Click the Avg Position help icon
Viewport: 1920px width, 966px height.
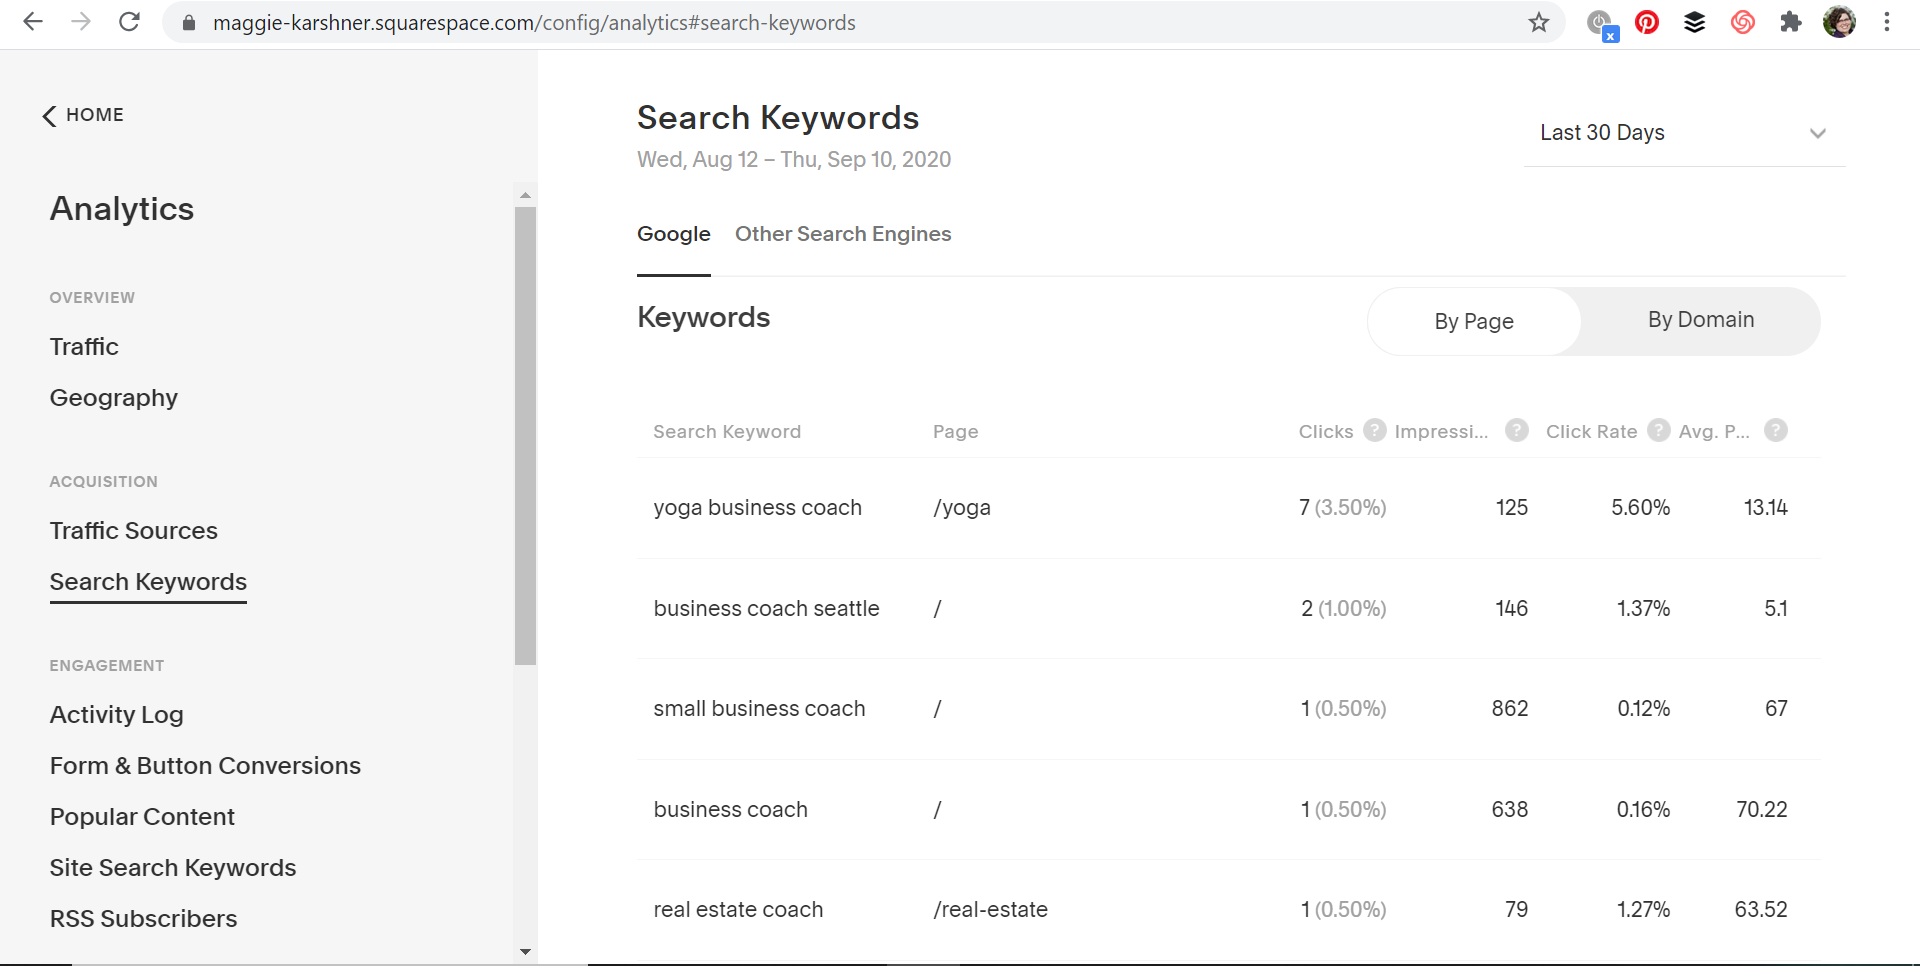point(1776,430)
